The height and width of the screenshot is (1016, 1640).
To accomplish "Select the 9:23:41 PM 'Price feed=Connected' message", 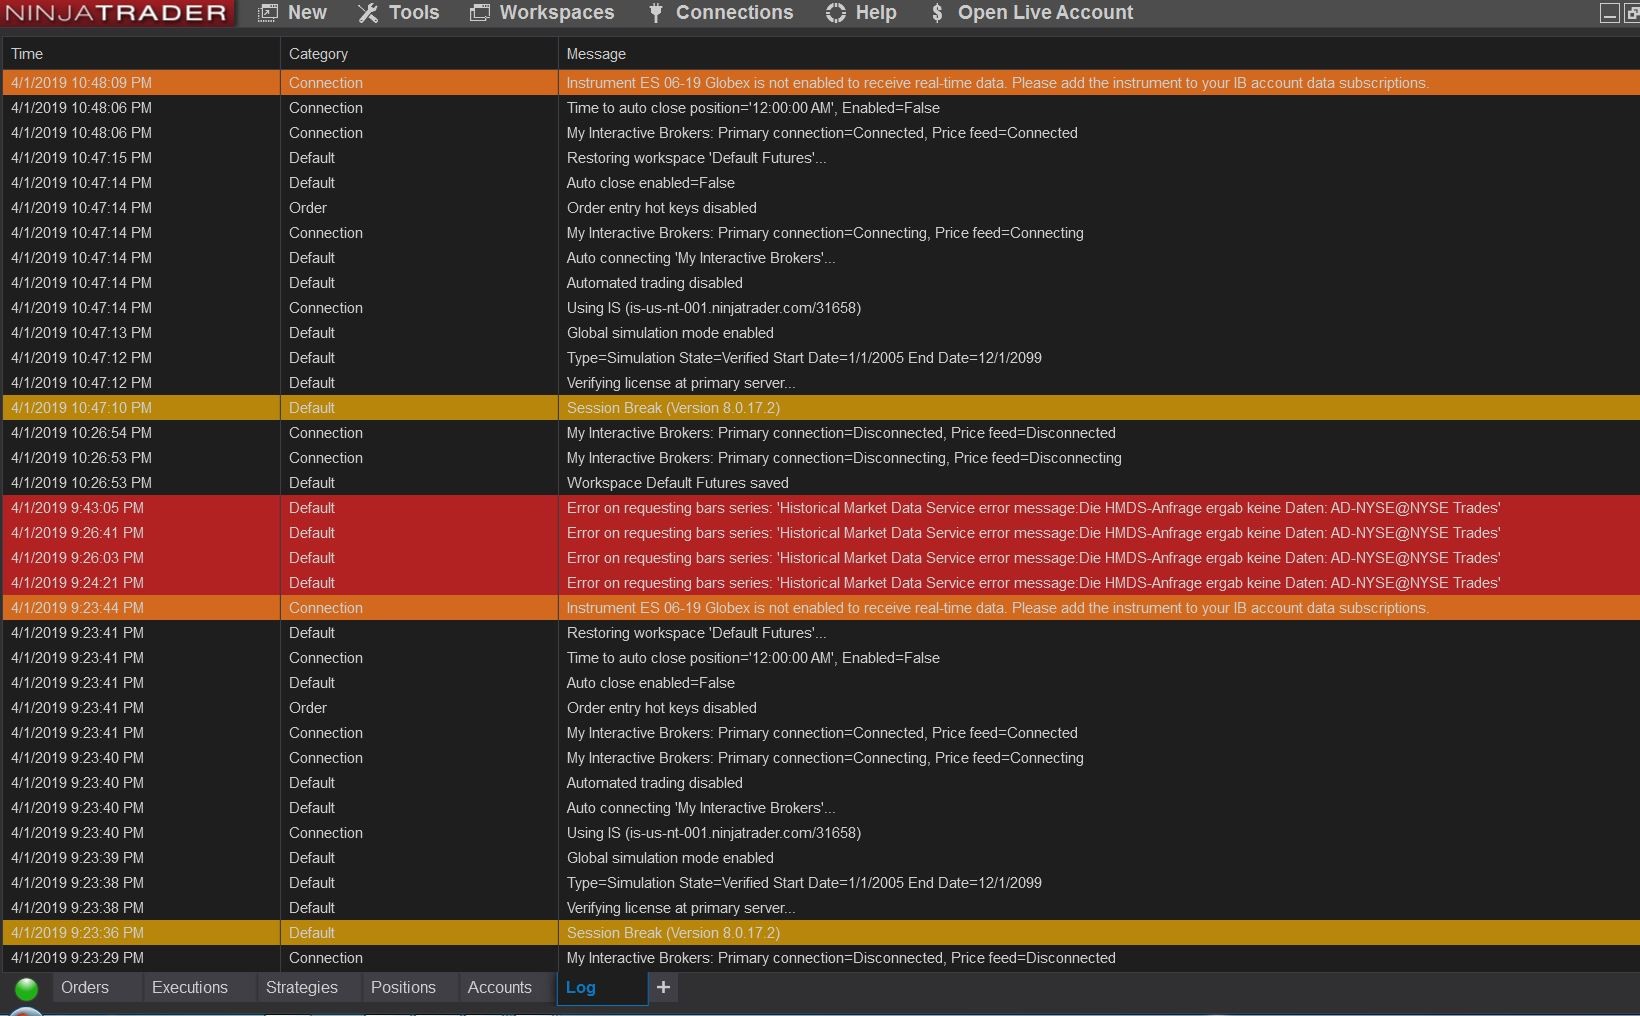I will pos(821,733).
